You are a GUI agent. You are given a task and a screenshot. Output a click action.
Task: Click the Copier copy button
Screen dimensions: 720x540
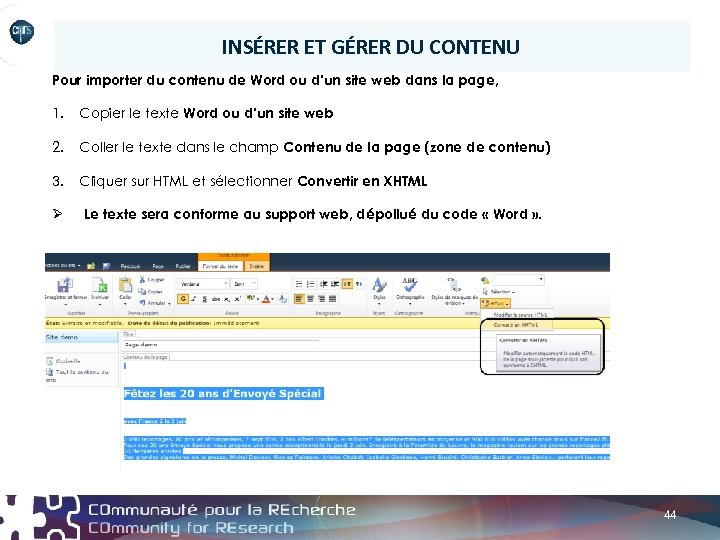click(x=150, y=292)
